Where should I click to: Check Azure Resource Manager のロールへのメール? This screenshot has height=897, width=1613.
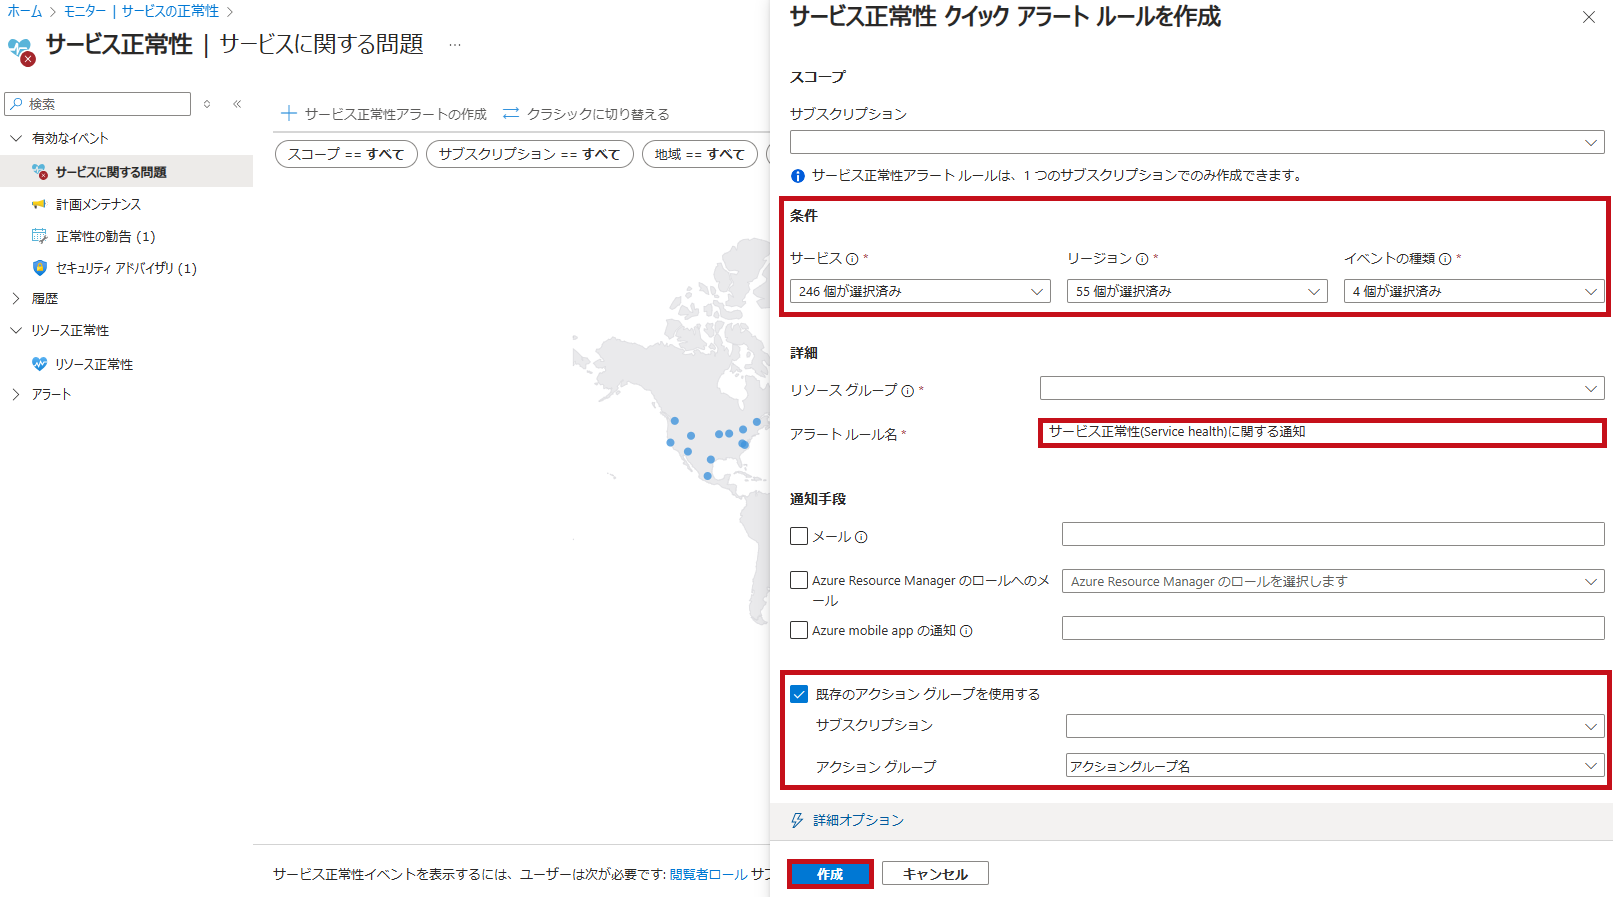pyautogui.click(x=799, y=580)
